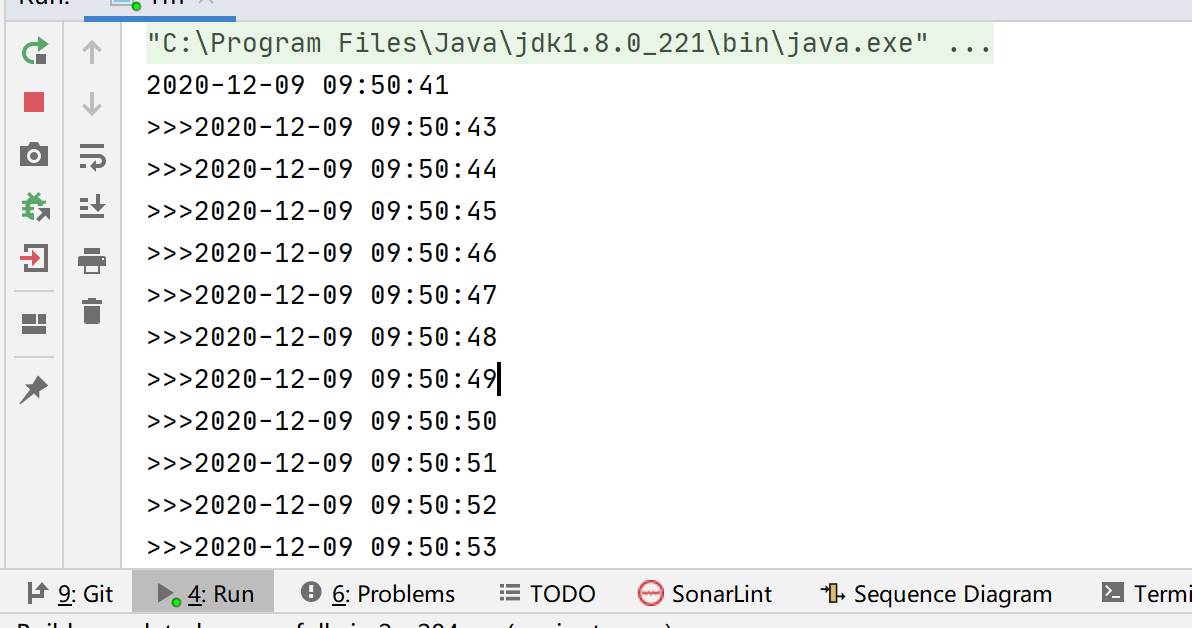The width and height of the screenshot is (1192, 628).
Task: Clear console with trash can icon
Action: pos(92,311)
